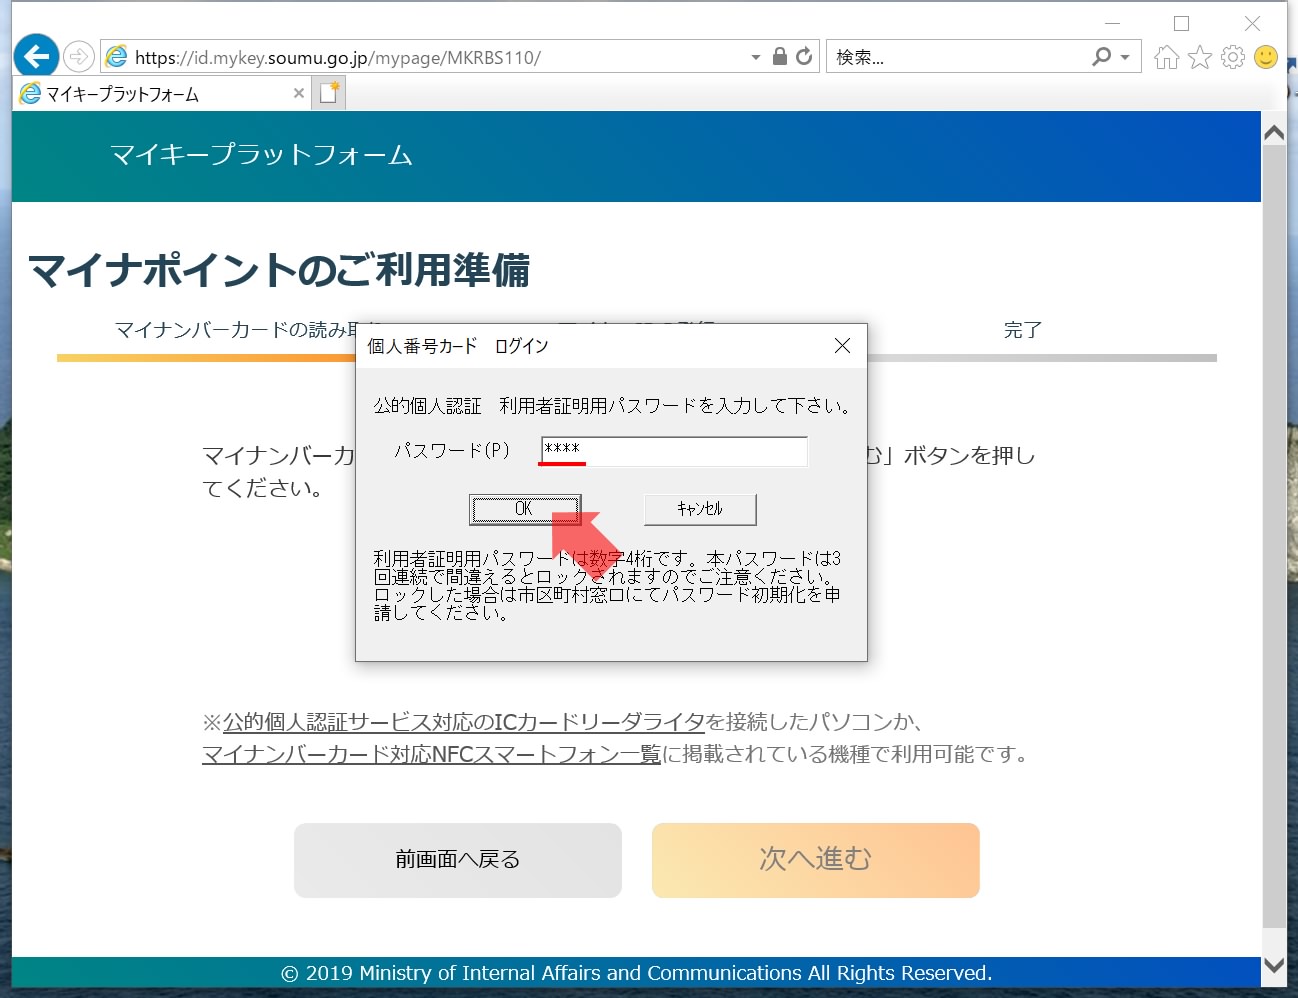Screen dimensions: 1298x998
Task: Open the Tools gear icon
Action: [x=1233, y=57]
